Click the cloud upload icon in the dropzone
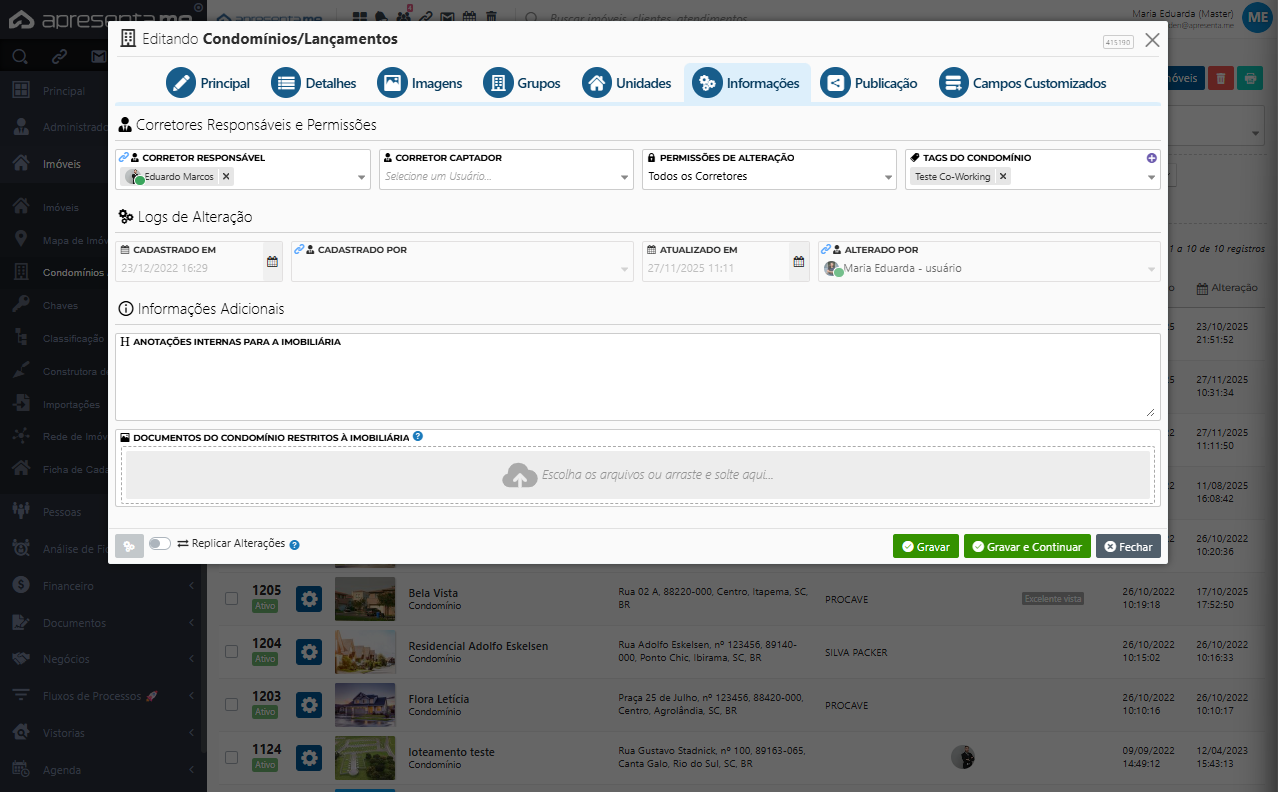The height and width of the screenshot is (792, 1278). [519, 475]
